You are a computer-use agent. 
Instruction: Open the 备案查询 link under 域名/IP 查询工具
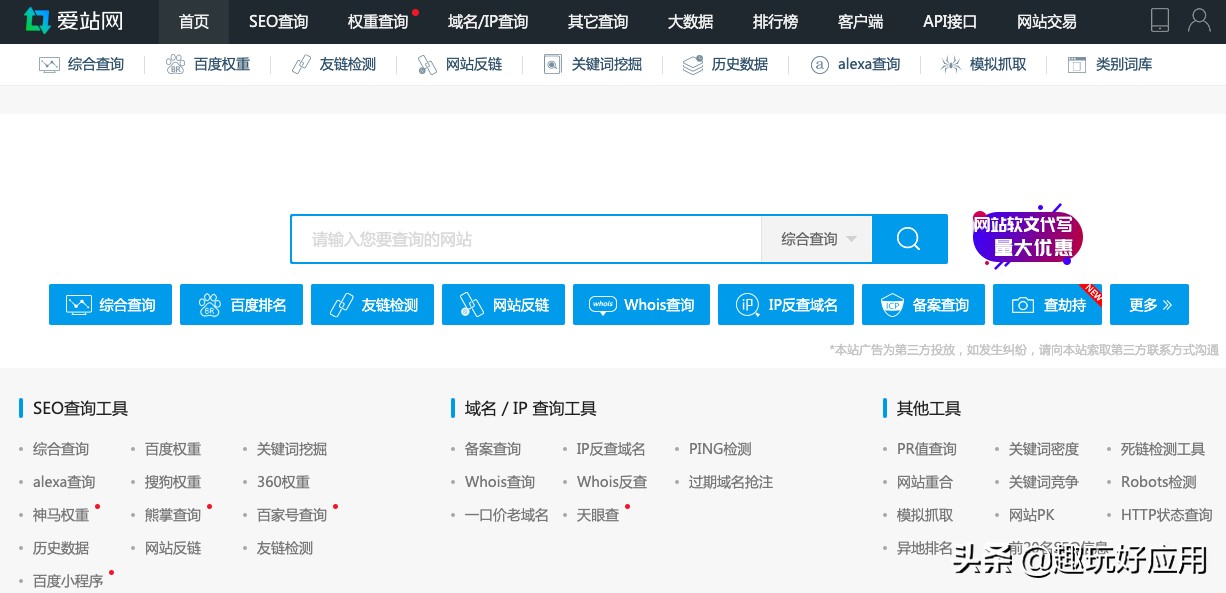[x=492, y=449]
